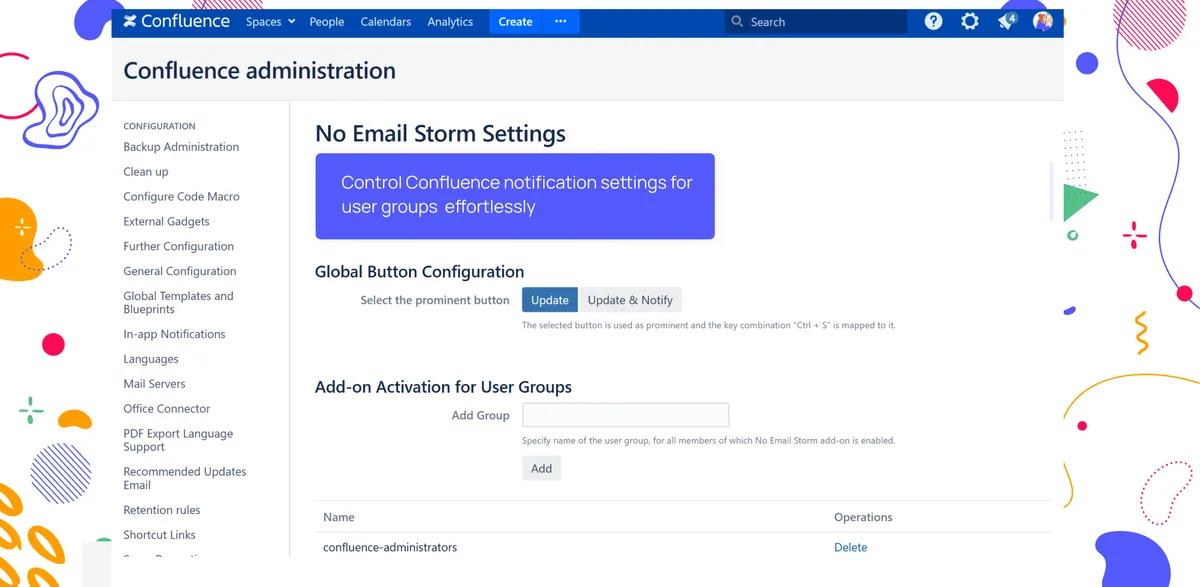Expand the Spaces dropdown menu
Screen dimensions: 1200x587
click(270, 21)
